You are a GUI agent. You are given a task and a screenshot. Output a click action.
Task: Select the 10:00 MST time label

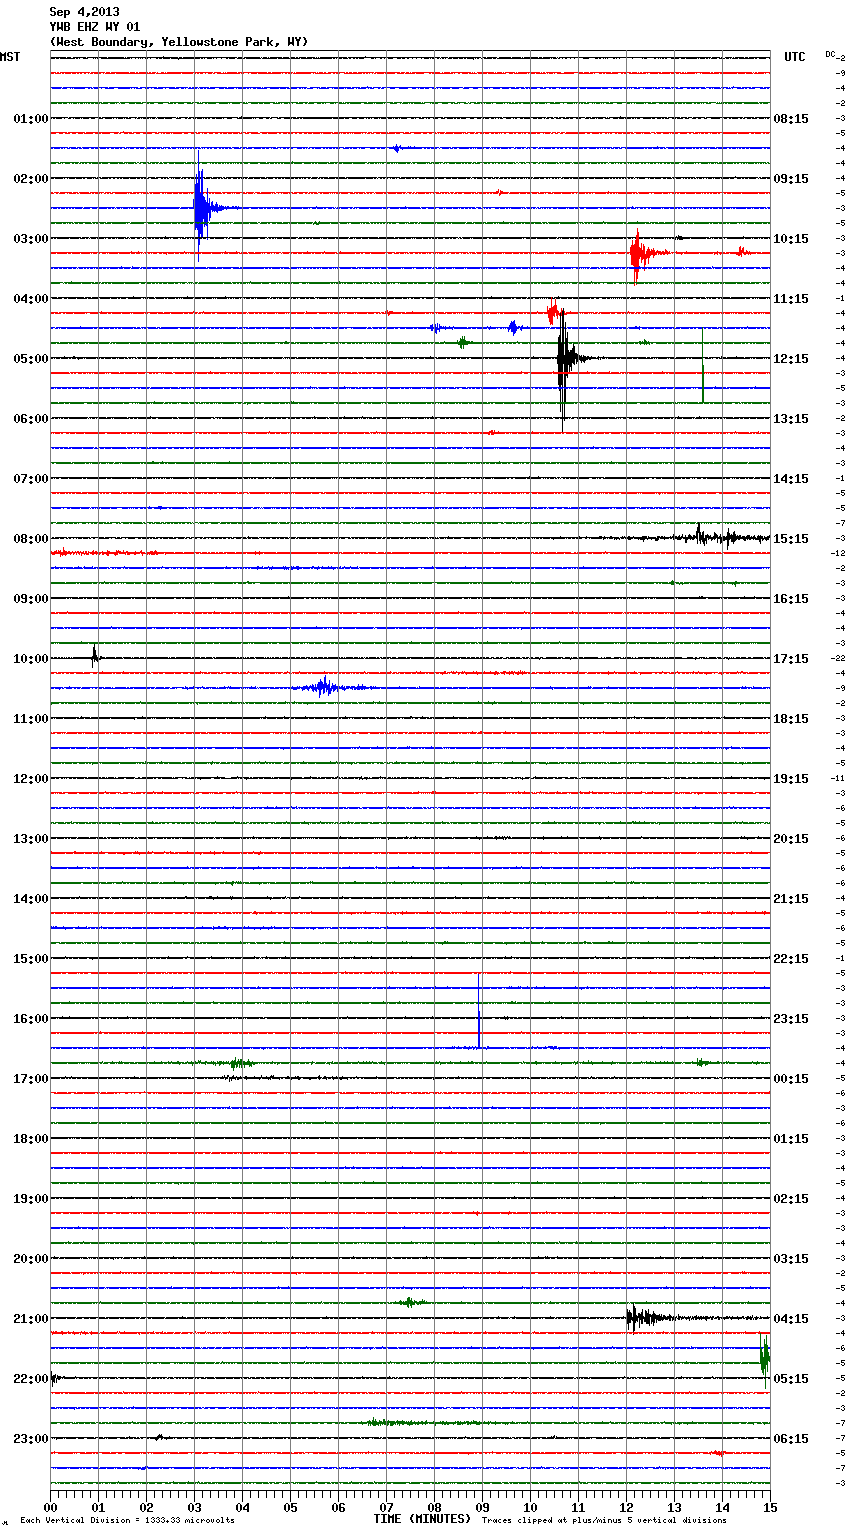[x=31, y=658]
